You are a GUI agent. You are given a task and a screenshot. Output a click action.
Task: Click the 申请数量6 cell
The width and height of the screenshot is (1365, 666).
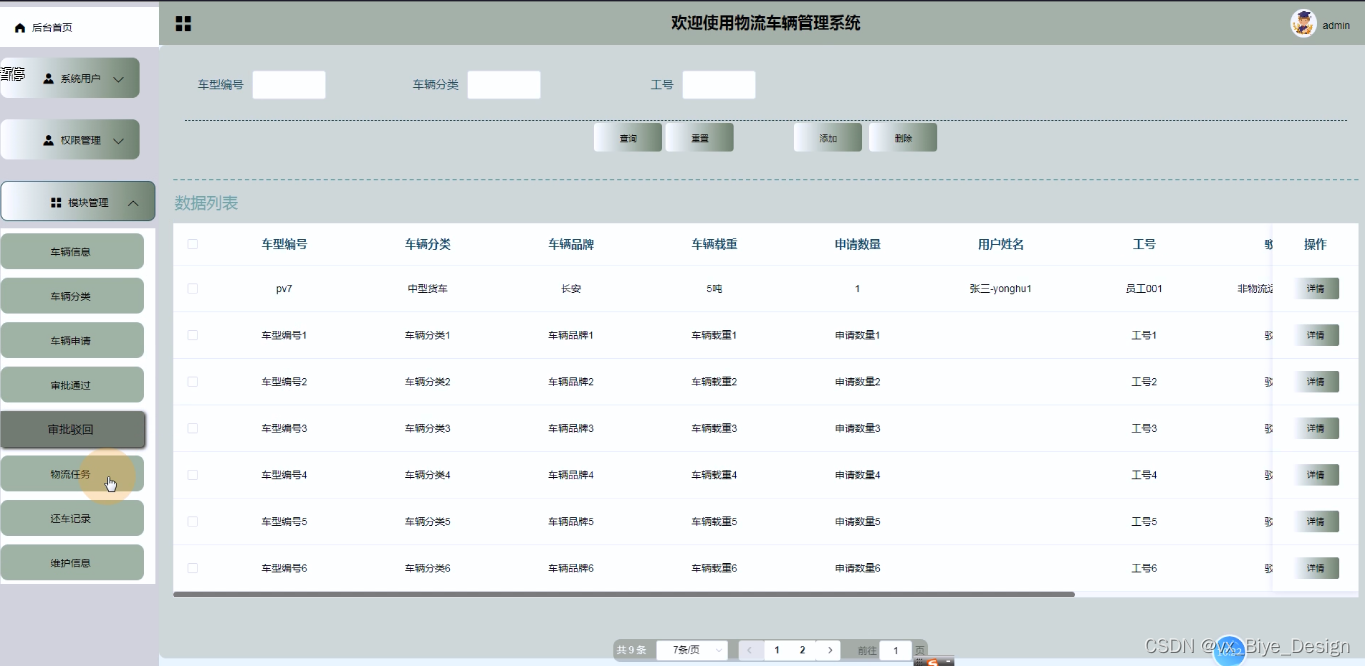click(858, 568)
